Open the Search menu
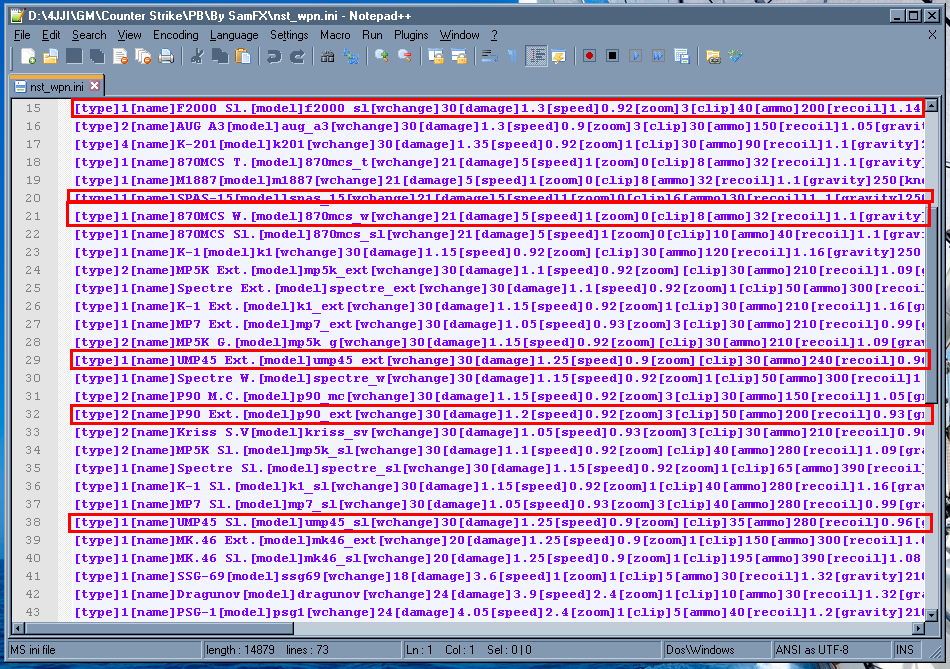 pyautogui.click(x=89, y=35)
